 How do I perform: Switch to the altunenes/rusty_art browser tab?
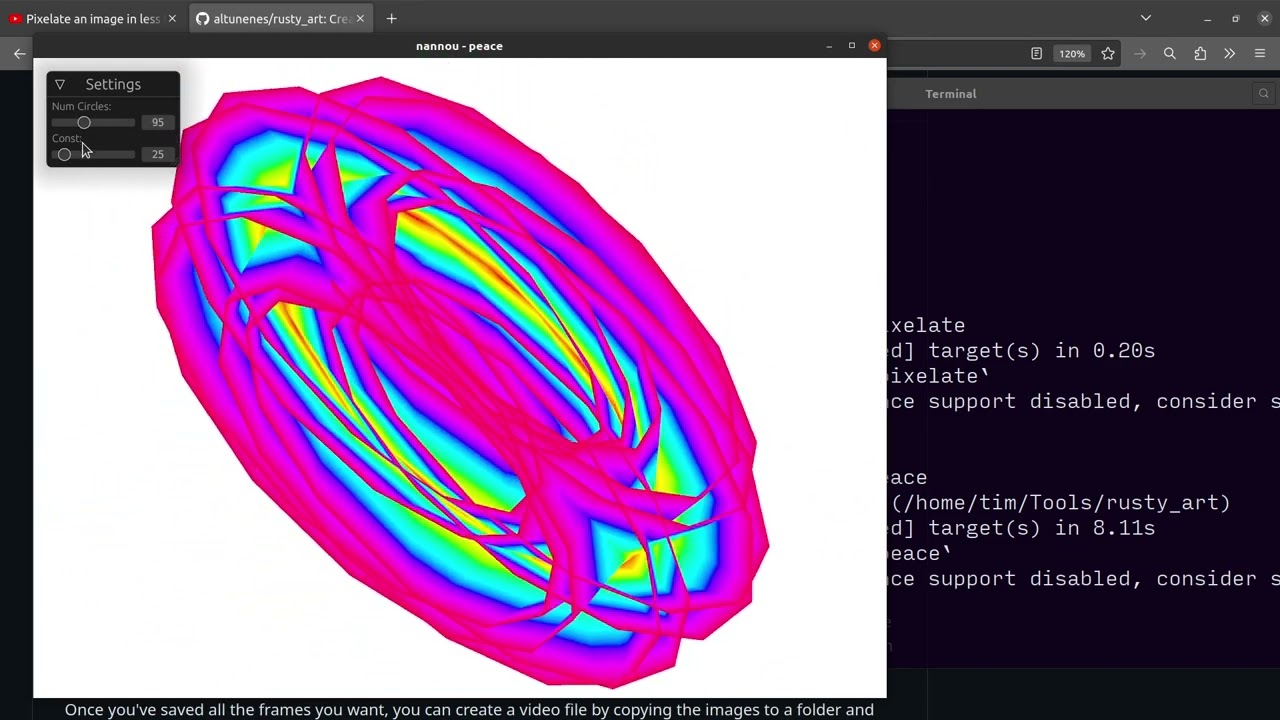pyautogui.click(x=281, y=18)
